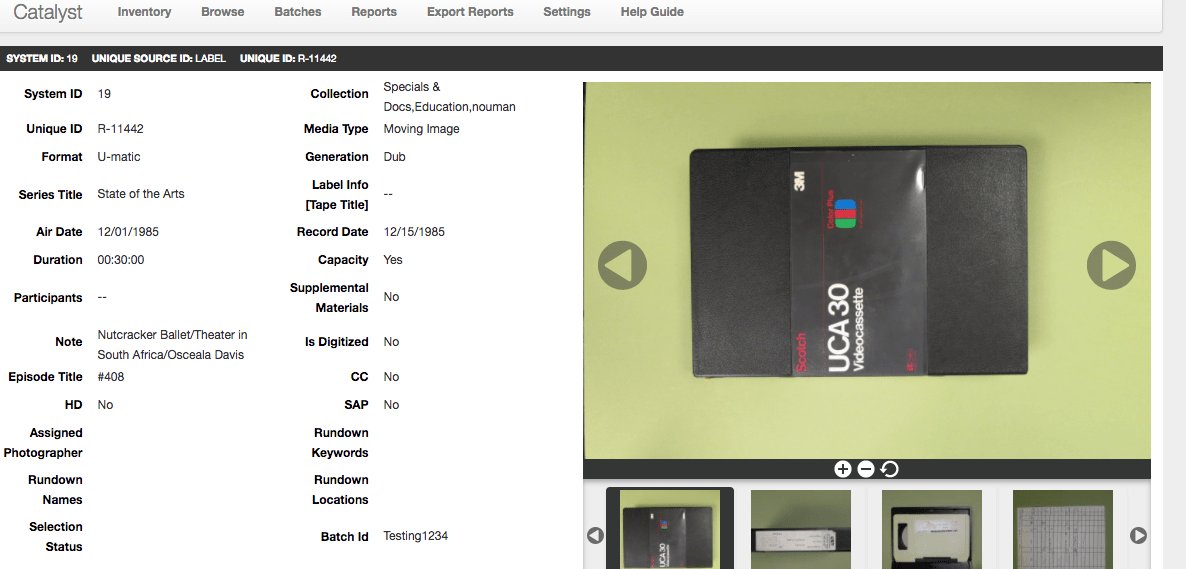This screenshot has width=1186, height=569.
Task: Click the Assigned Photographer label
Action: pos(43,443)
